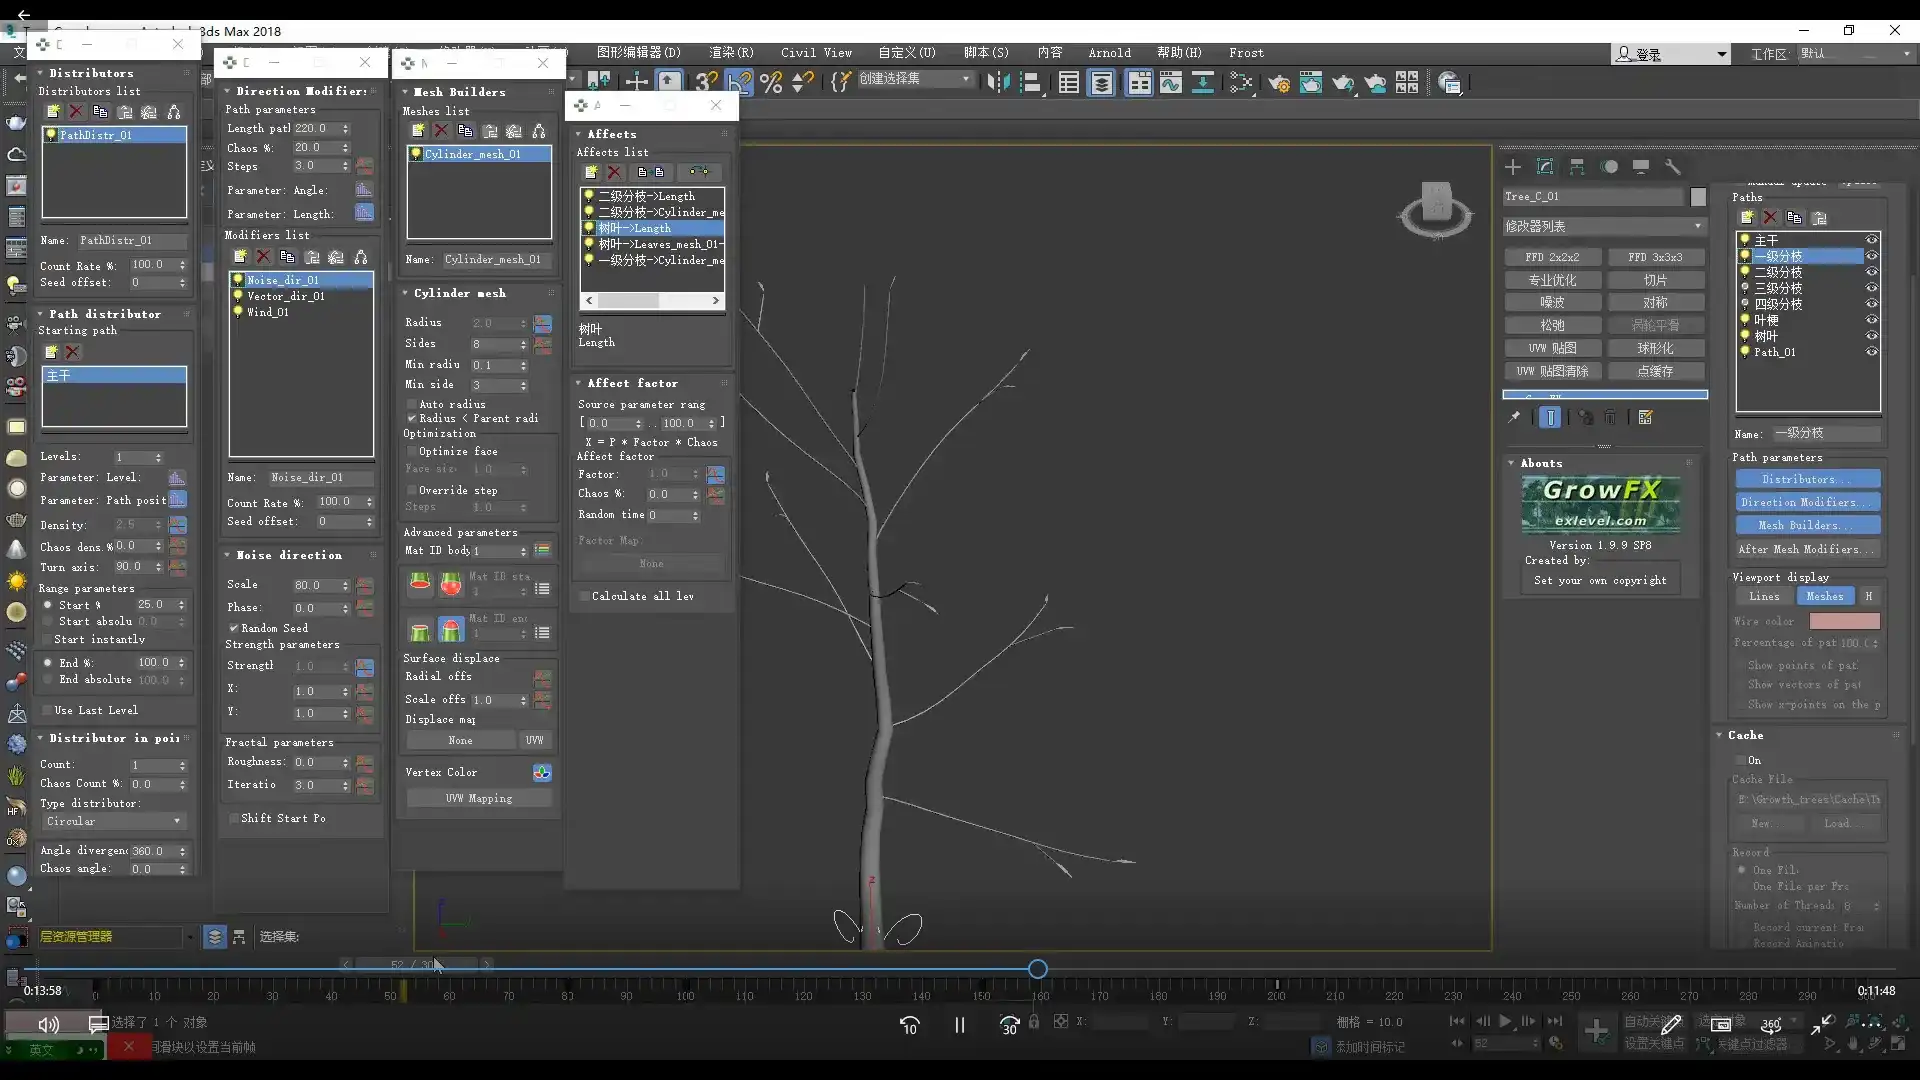This screenshot has width=1920, height=1080.
Task: Check the Calculate all lev option
Action: point(584,595)
